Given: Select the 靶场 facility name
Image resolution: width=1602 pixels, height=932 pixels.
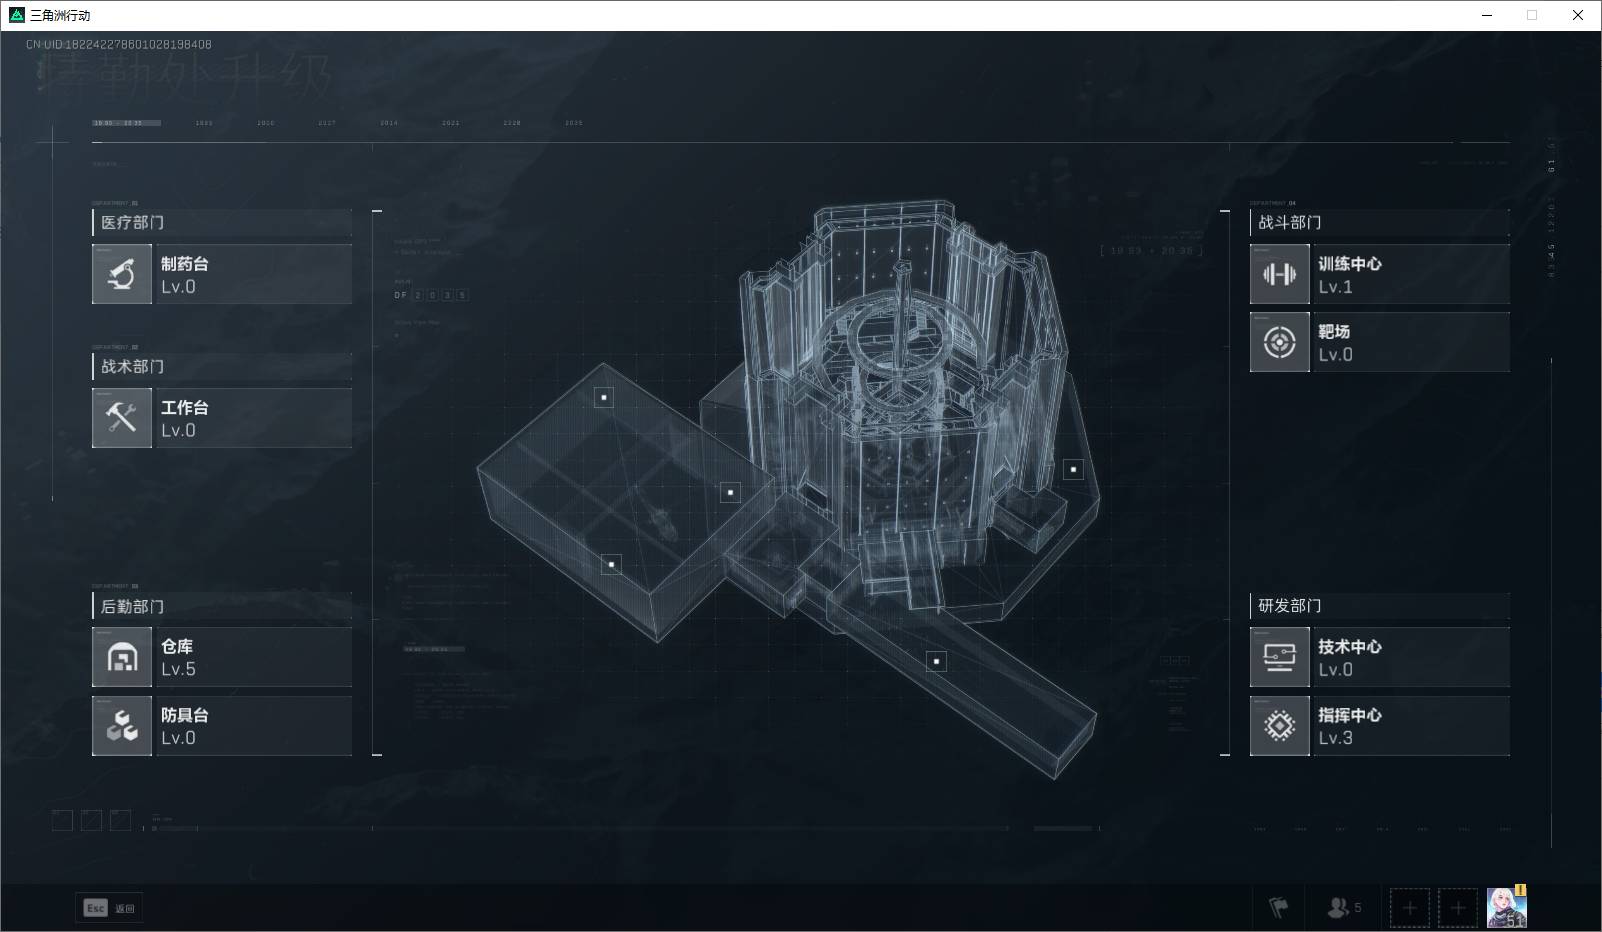Looking at the screenshot, I should point(1334,332).
